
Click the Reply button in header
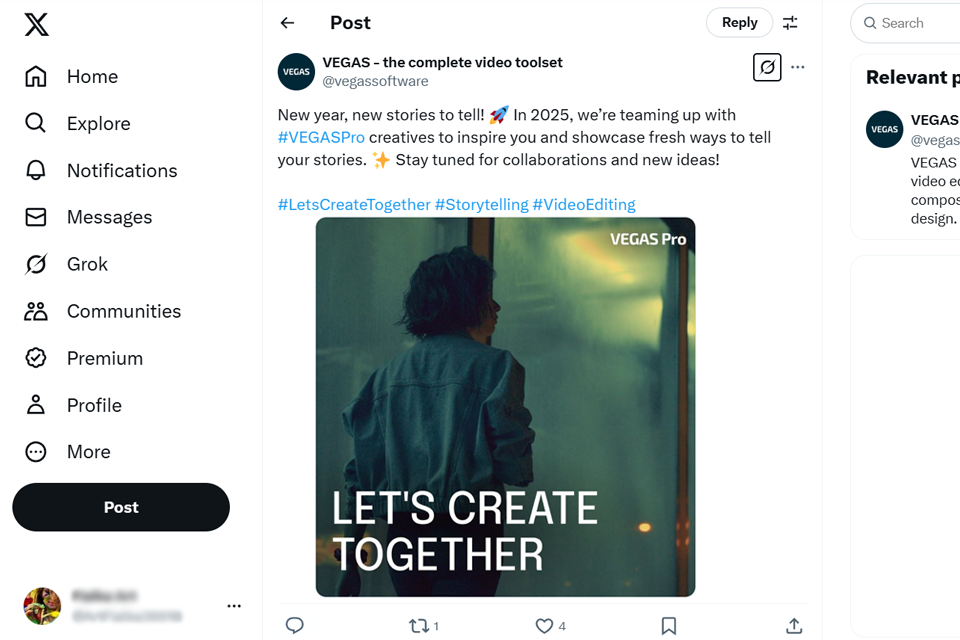point(739,23)
